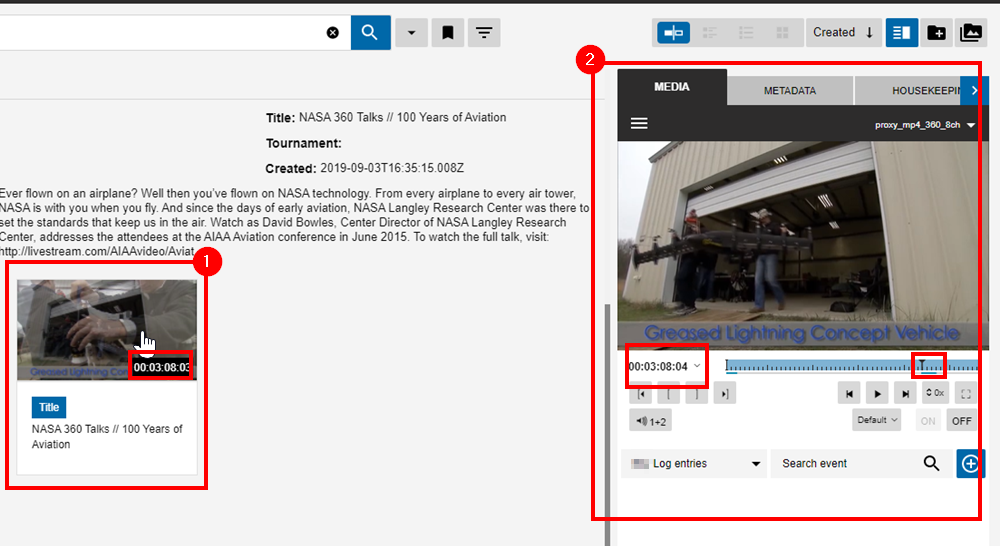
Task: Click the fullscreen player icon
Action: click(964, 394)
